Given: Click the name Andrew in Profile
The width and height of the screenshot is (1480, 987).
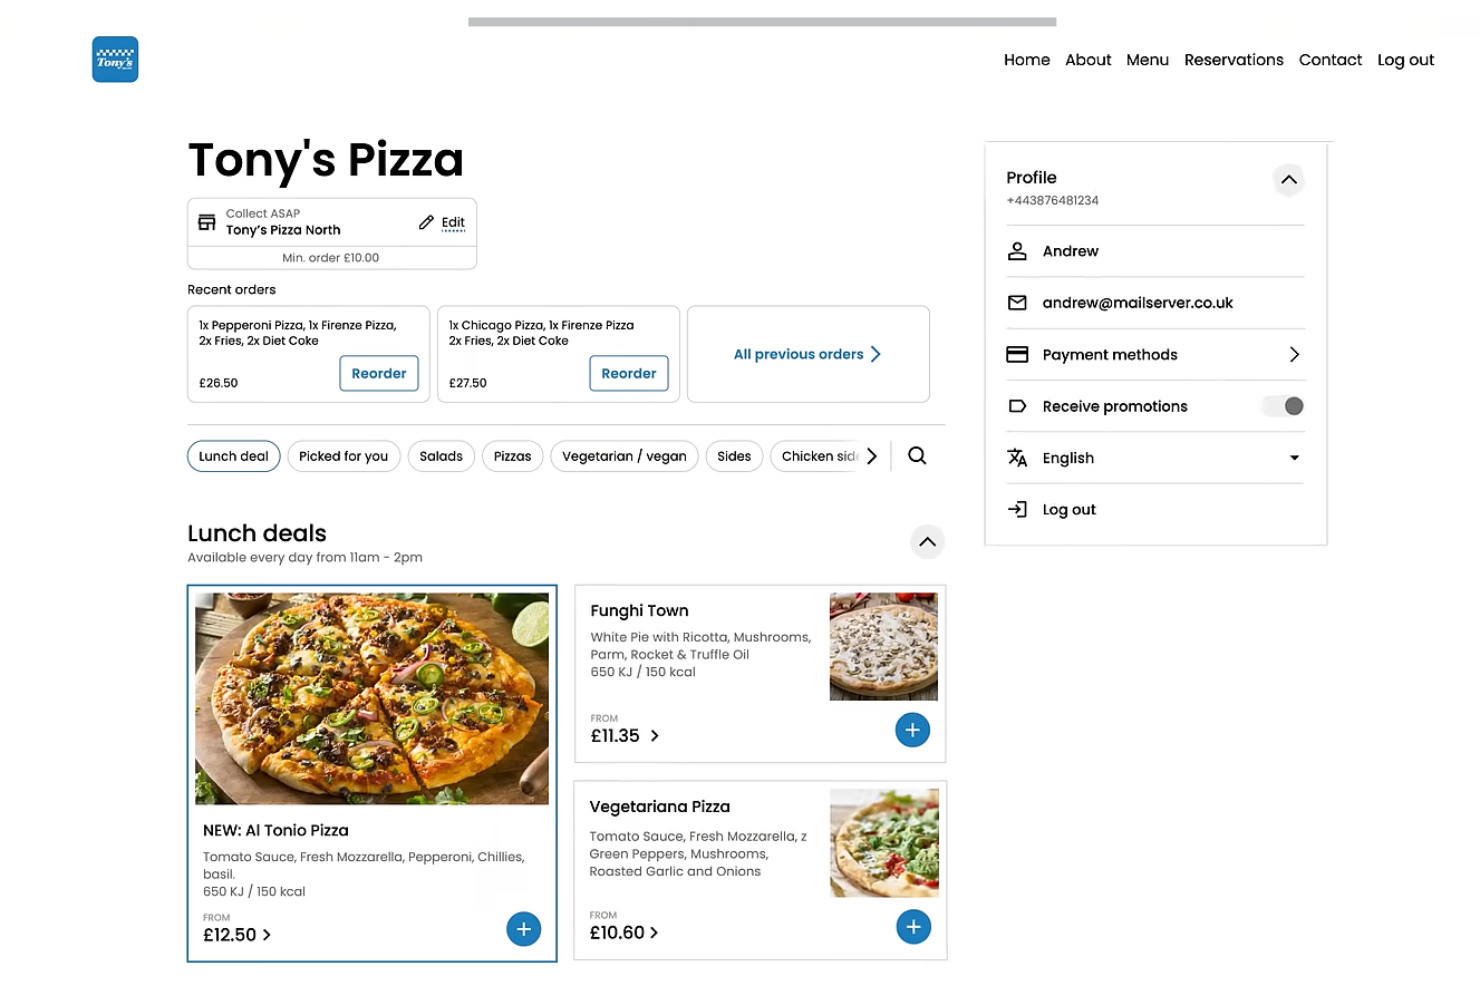Looking at the screenshot, I should pos(1070,251).
